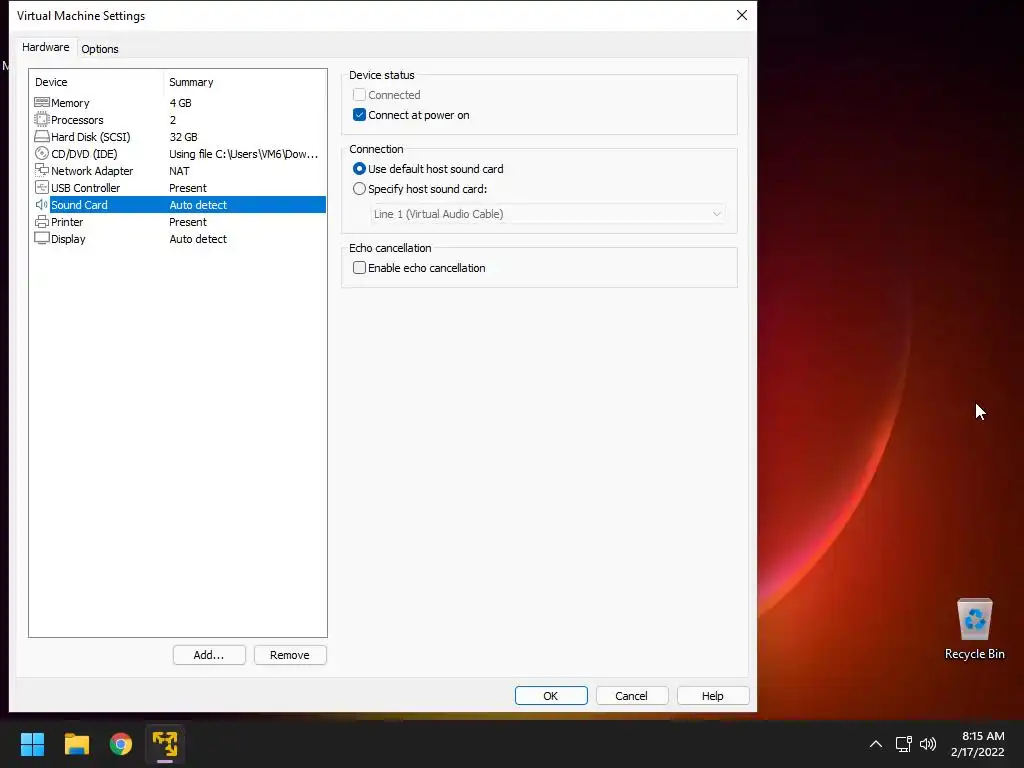Click the clock showing 8:15 AM
The width and height of the screenshot is (1024, 768).
click(983, 736)
